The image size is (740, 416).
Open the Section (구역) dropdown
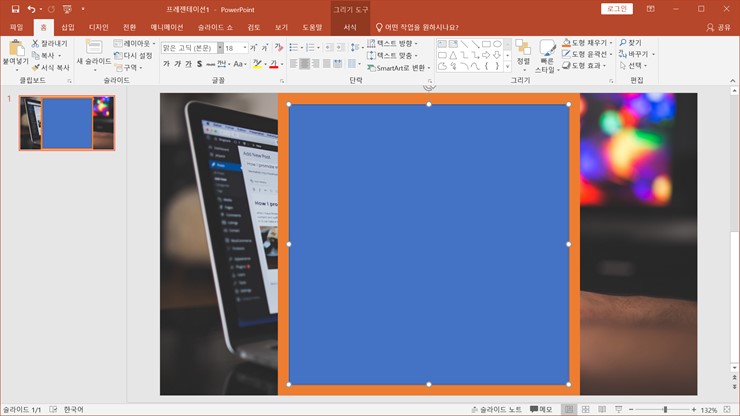click(x=128, y=68)
